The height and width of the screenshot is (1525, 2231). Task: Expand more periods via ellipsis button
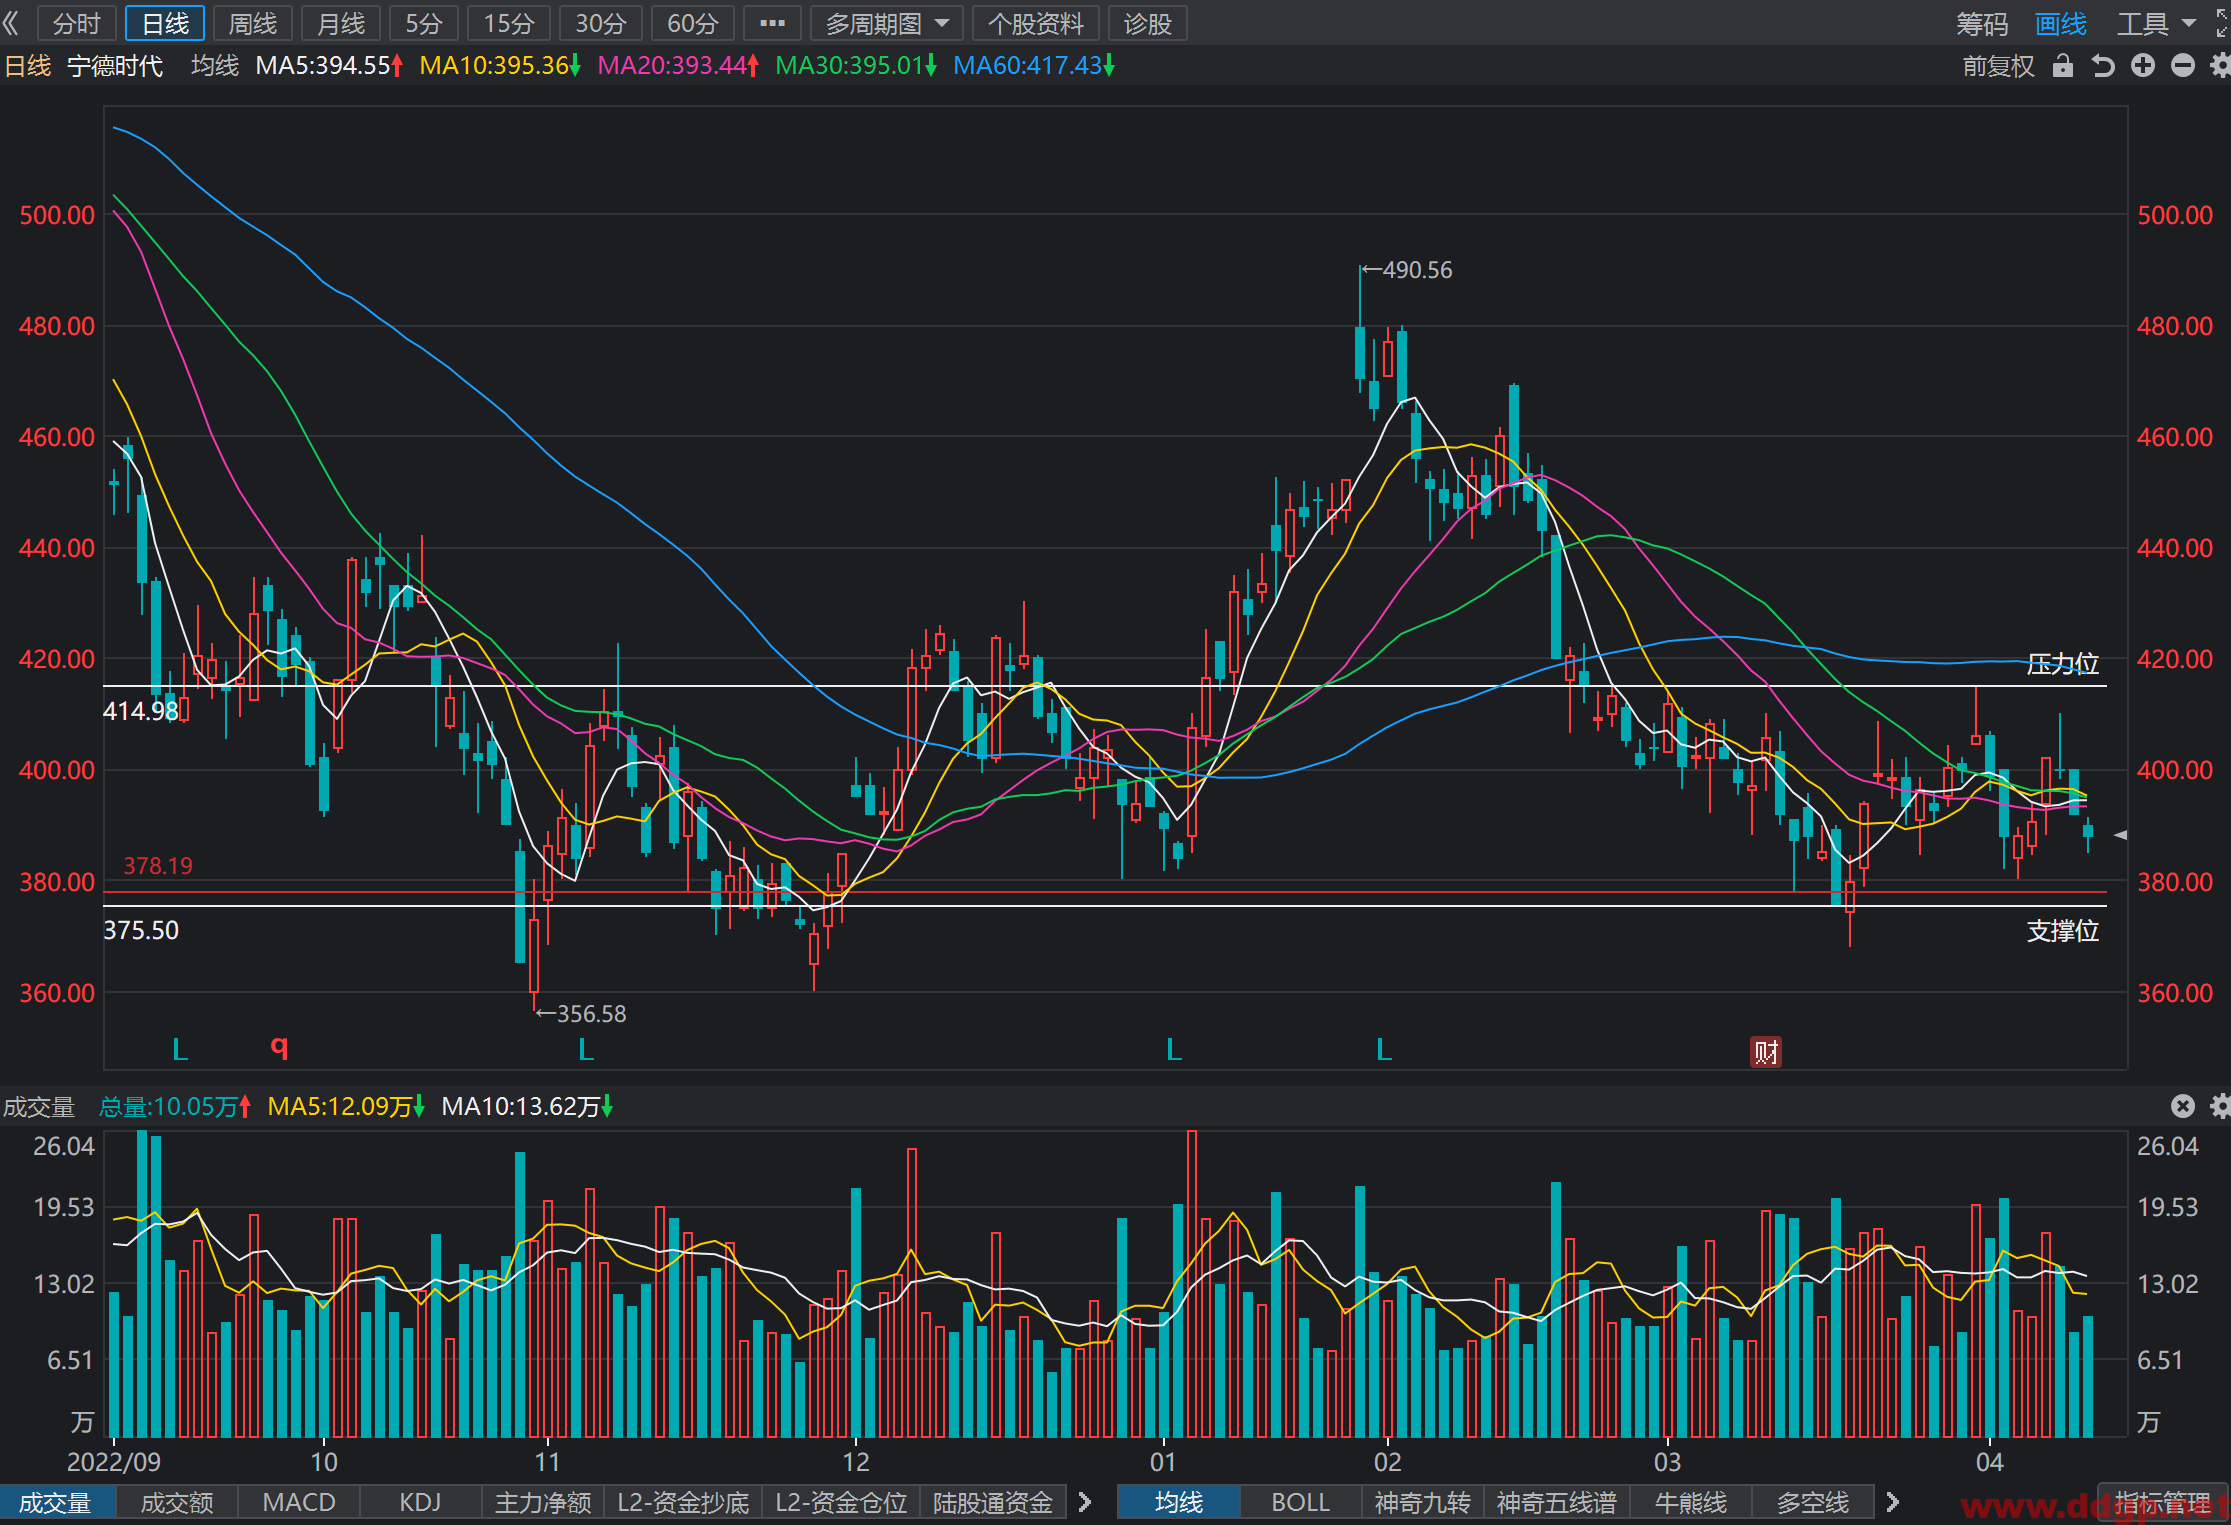coord(772,23)
